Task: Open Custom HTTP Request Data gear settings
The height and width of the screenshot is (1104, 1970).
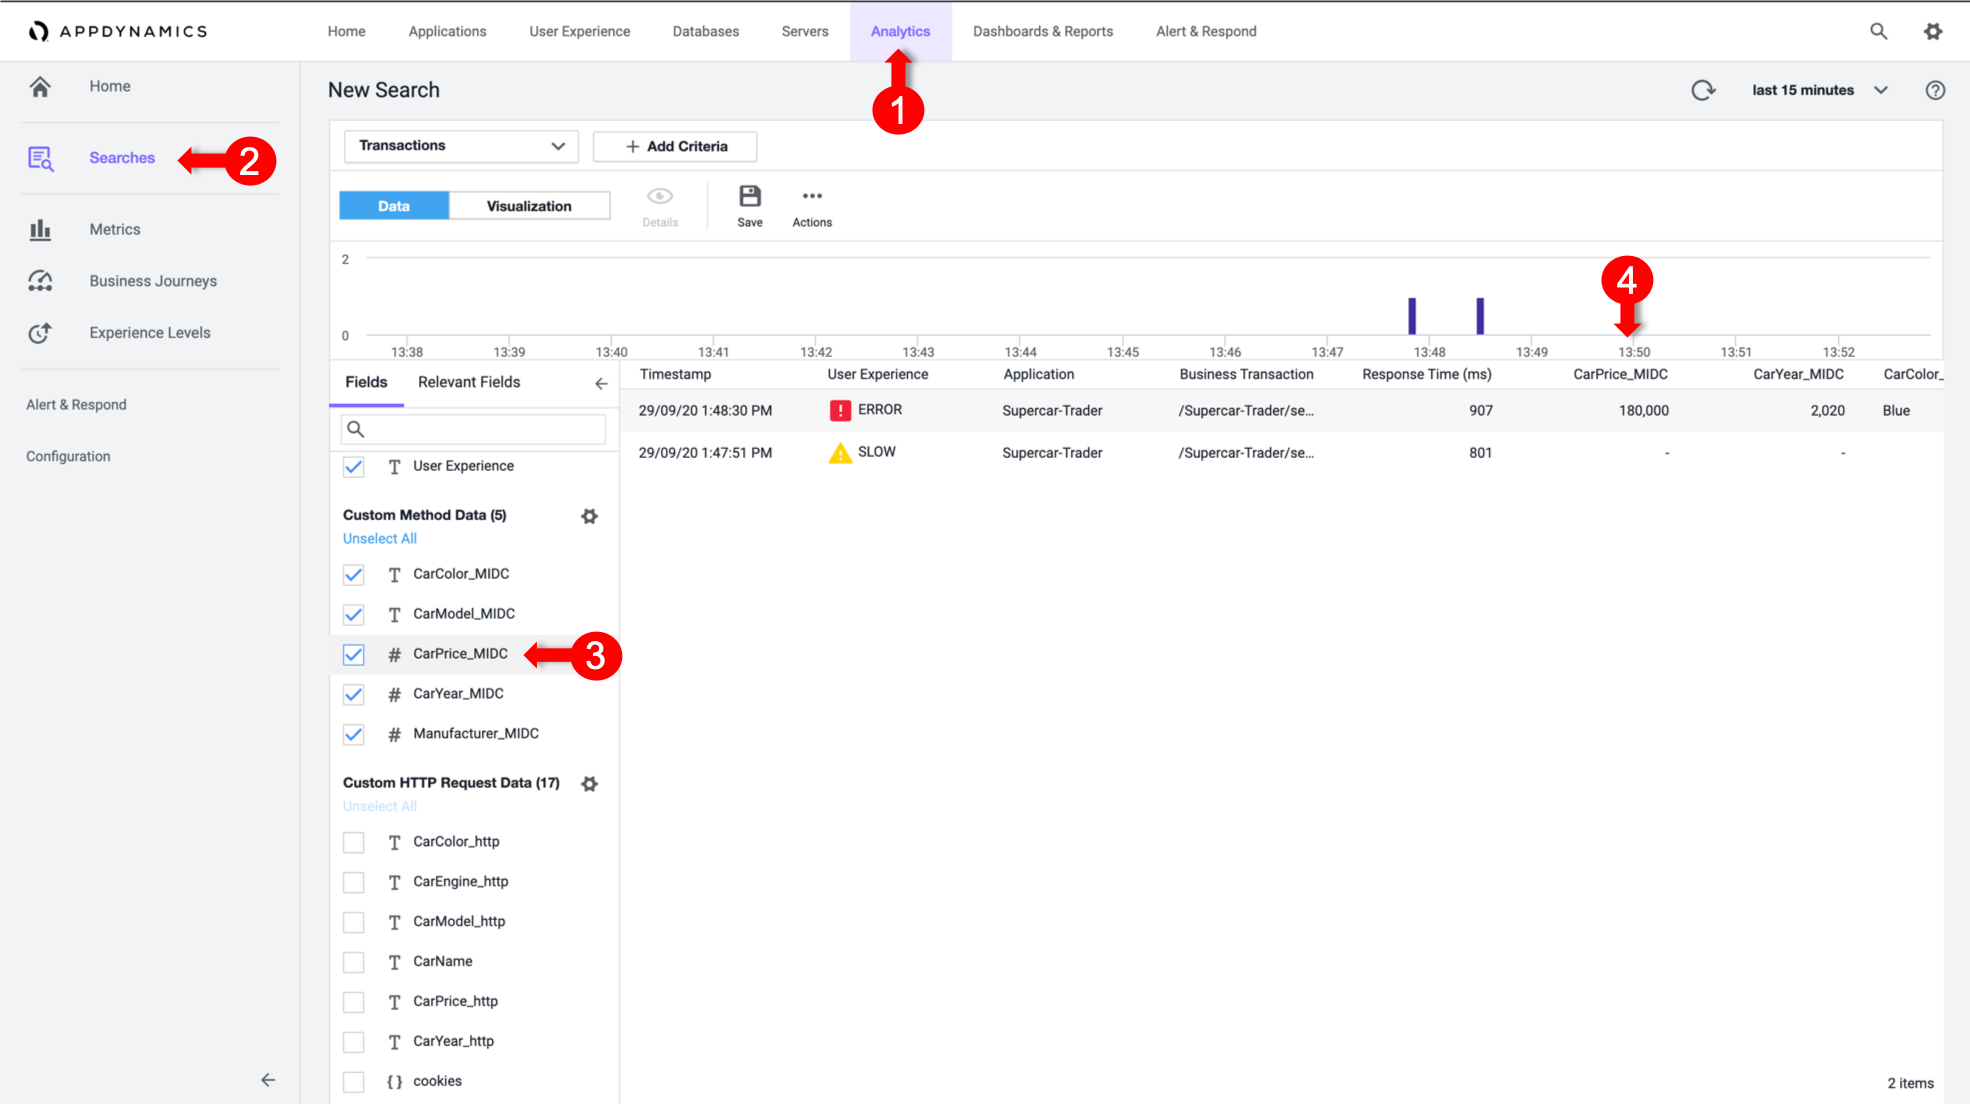Action: tap(590, 784)
